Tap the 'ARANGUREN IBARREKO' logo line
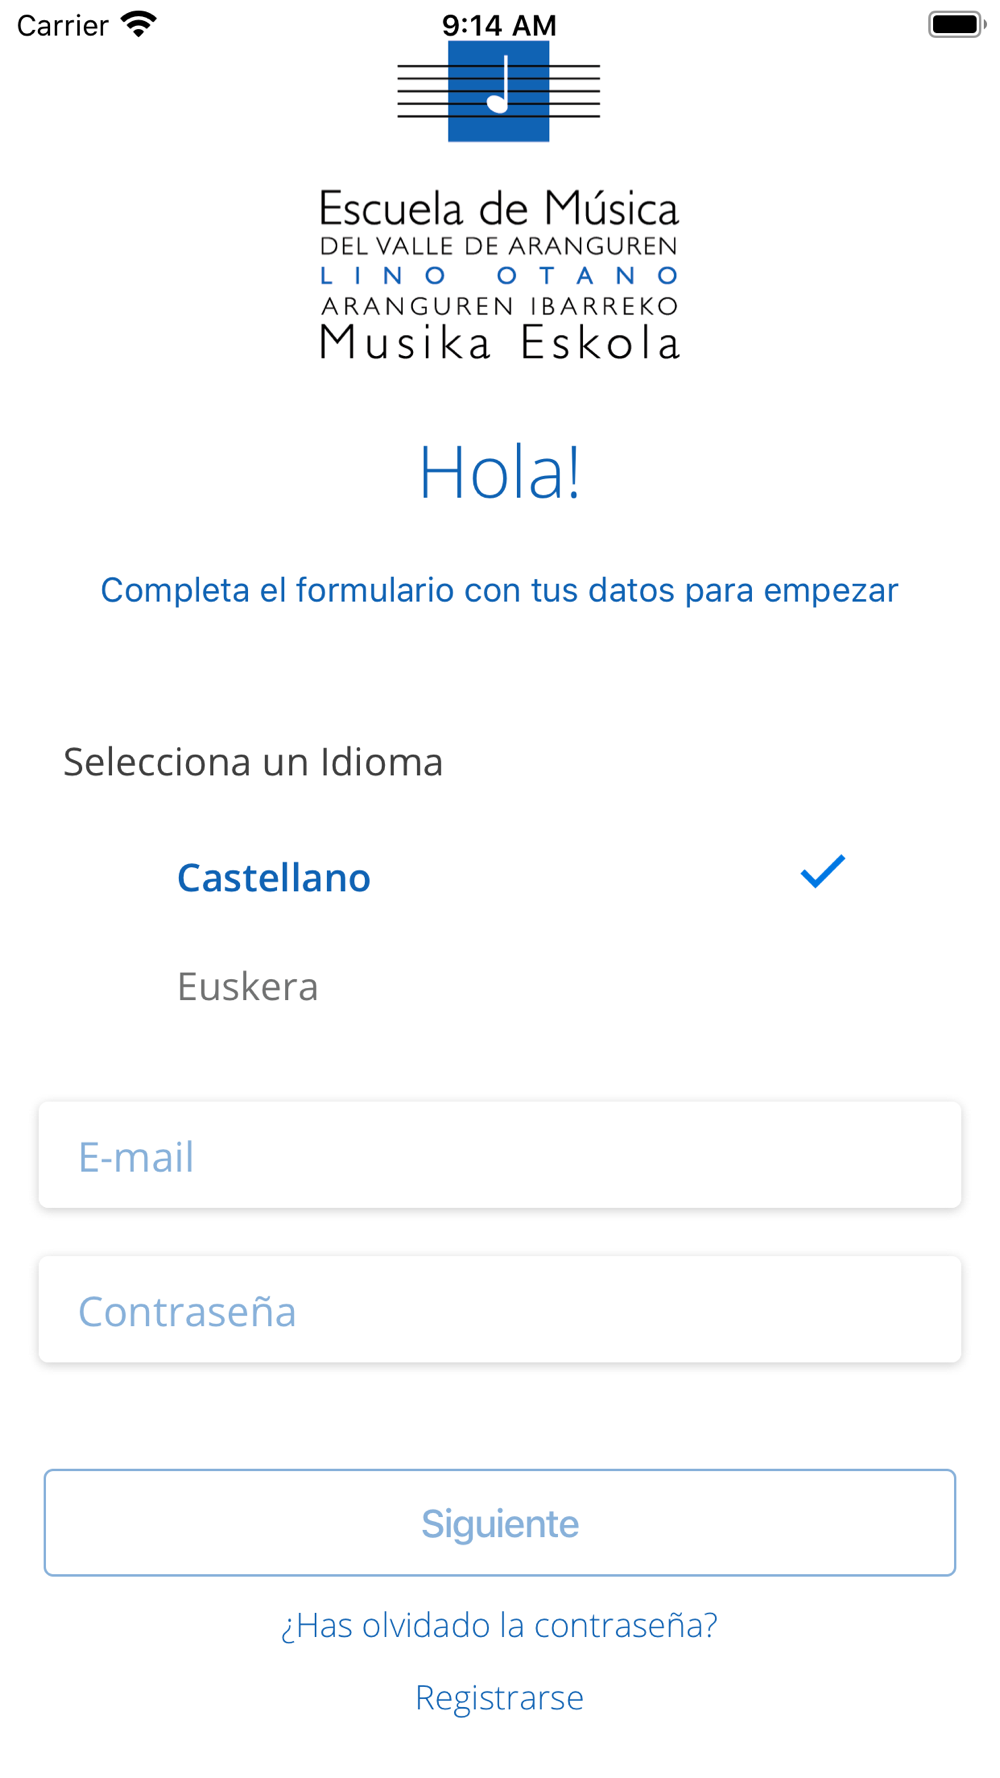Viewport: 1000px width, 1778px height. [x=499, y=305]
